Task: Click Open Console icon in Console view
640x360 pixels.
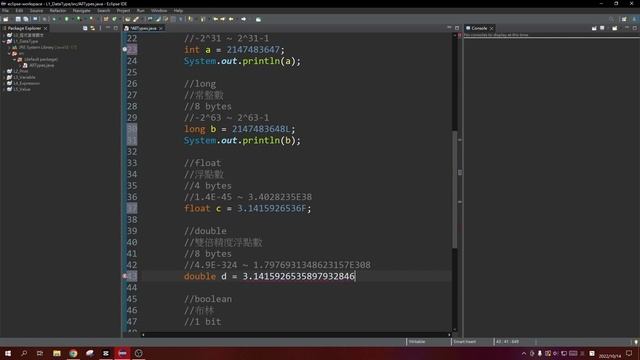Action: coord(615,28)
